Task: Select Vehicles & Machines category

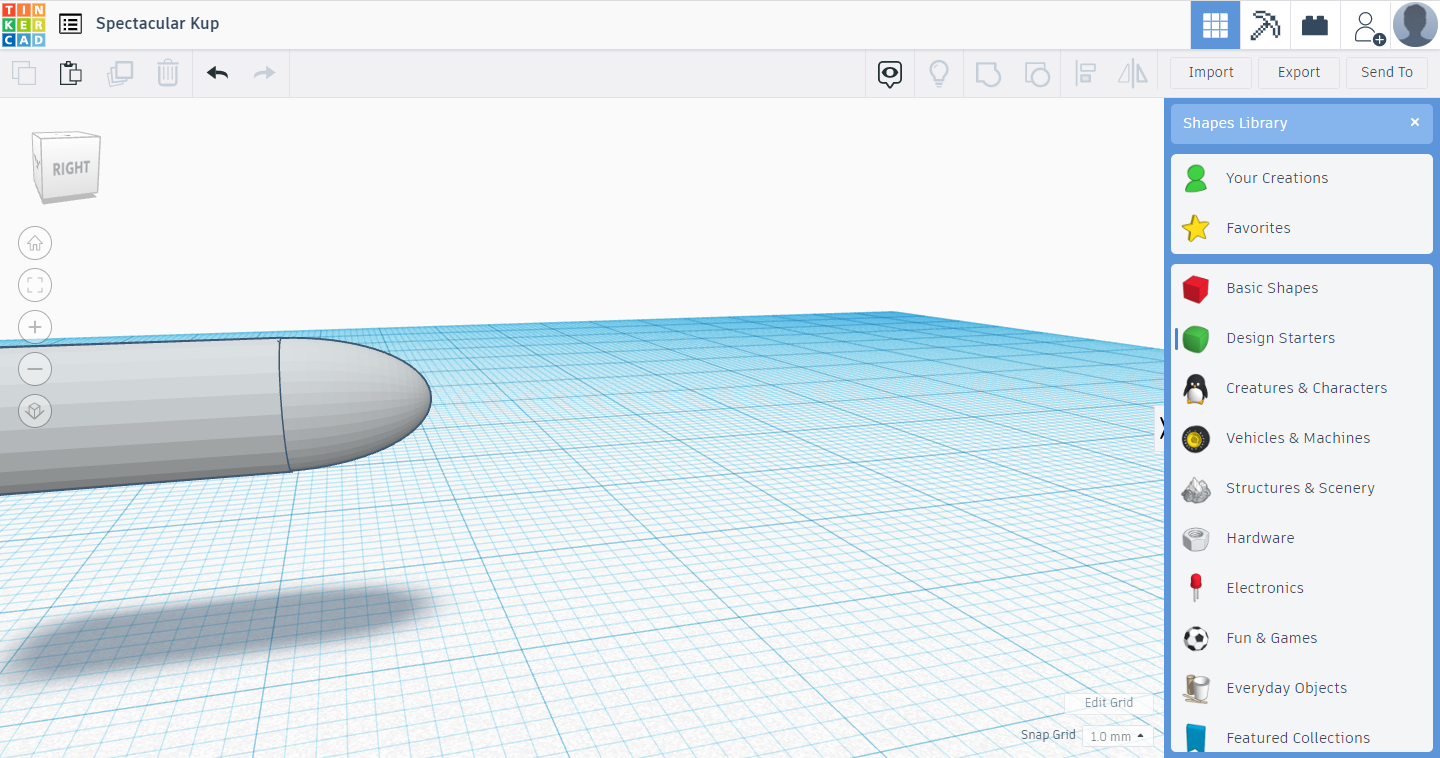Action: click(1302, 438)
